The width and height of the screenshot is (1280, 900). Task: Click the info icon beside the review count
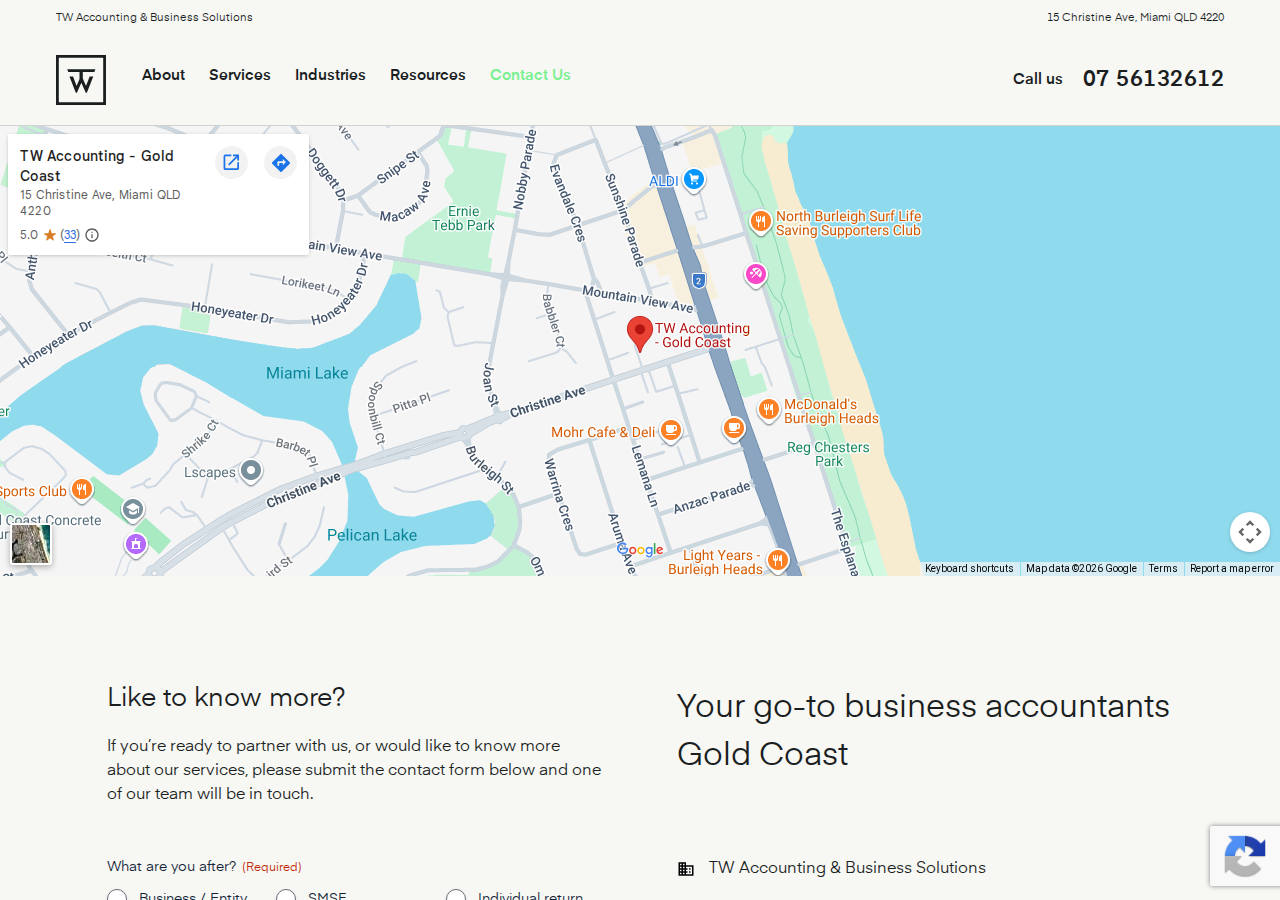point(92,235)
